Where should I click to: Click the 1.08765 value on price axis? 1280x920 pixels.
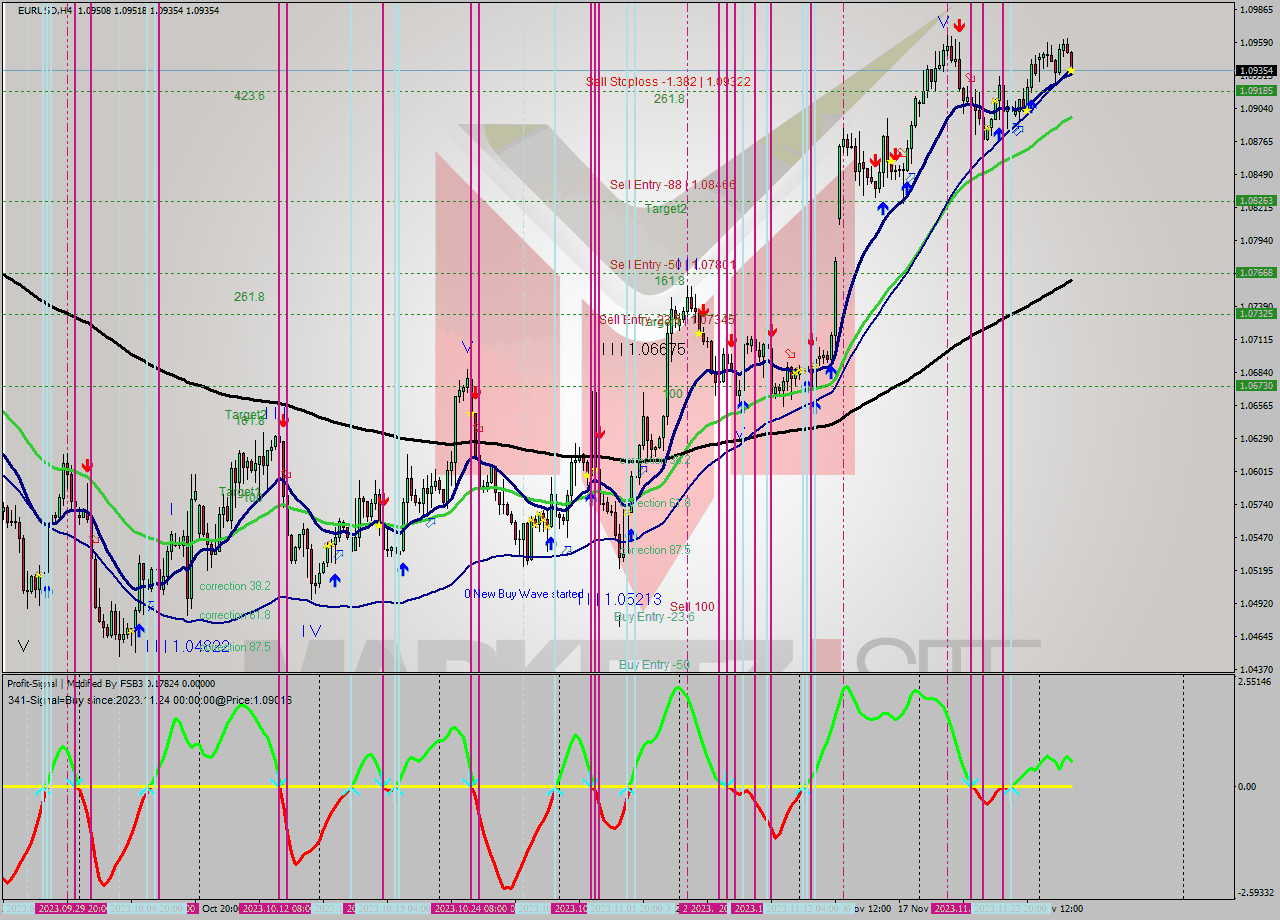coord(1255,142)
